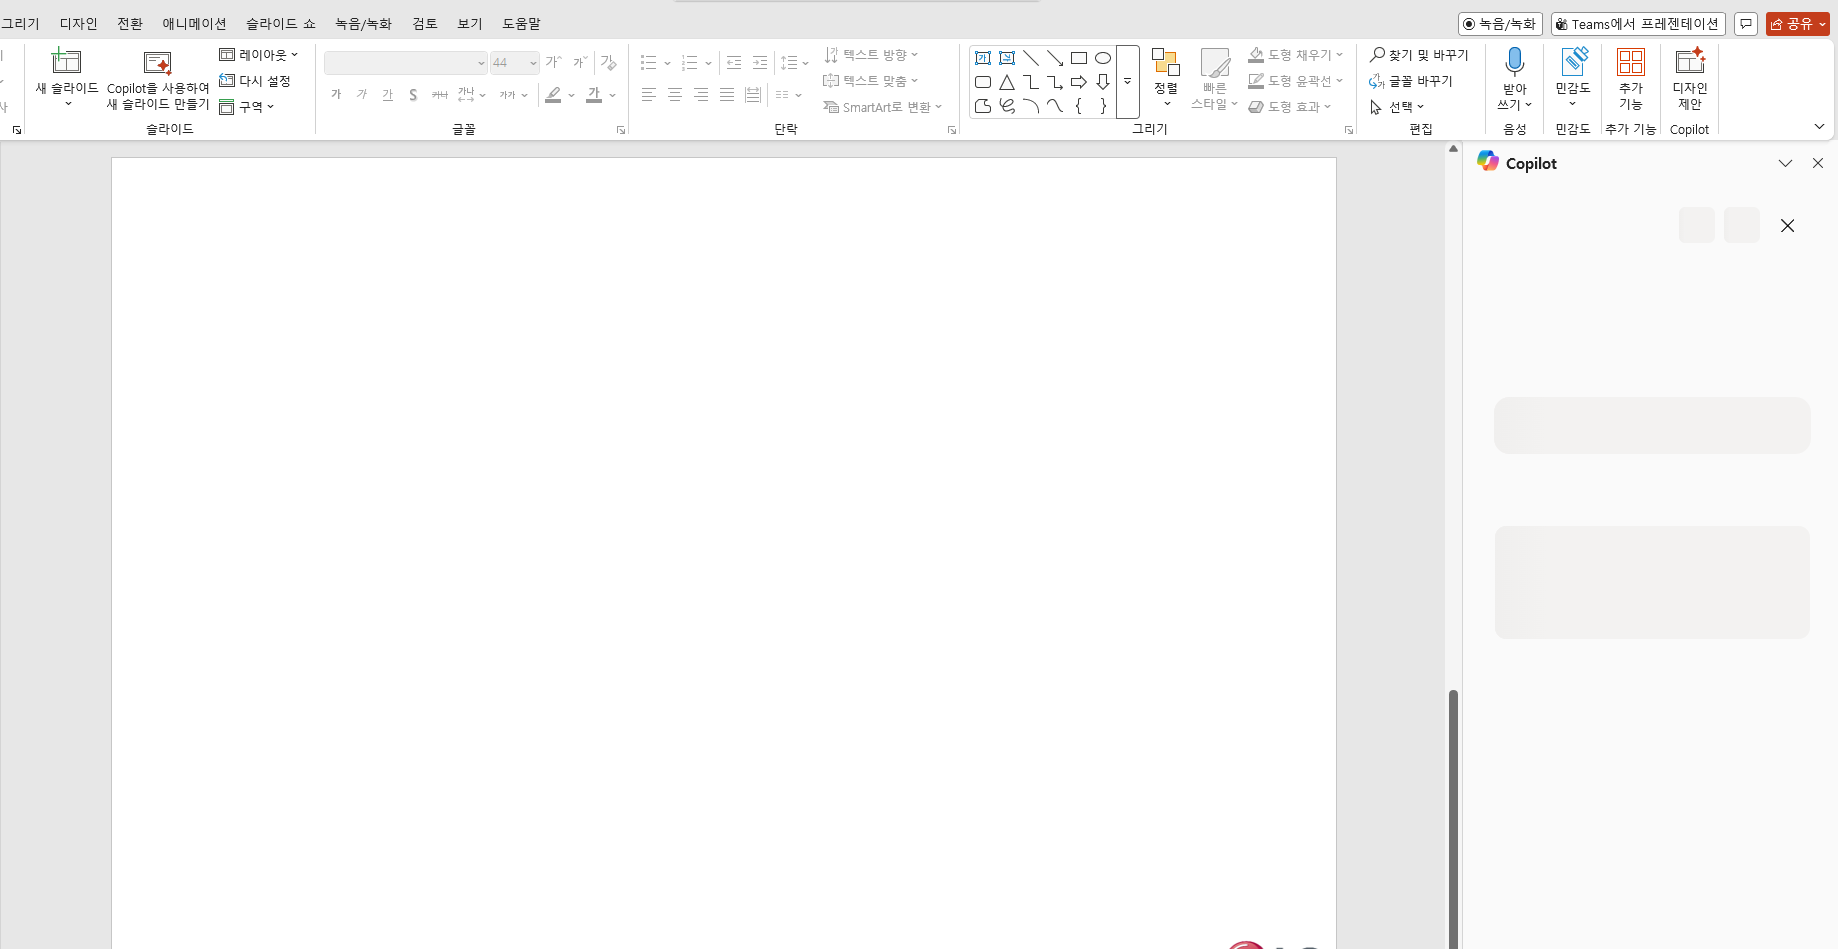
Task: Open the 검토 review tab
Action: pyautogui.click(x=425, y=23)
